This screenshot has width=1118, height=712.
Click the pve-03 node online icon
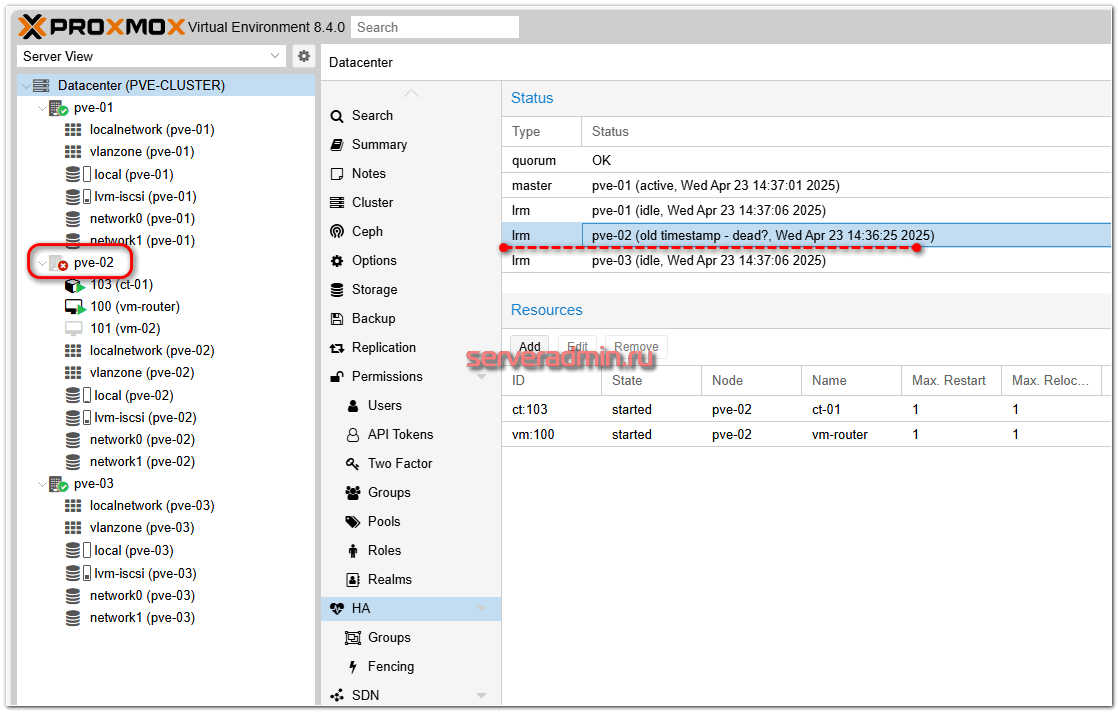pos(58,484)
